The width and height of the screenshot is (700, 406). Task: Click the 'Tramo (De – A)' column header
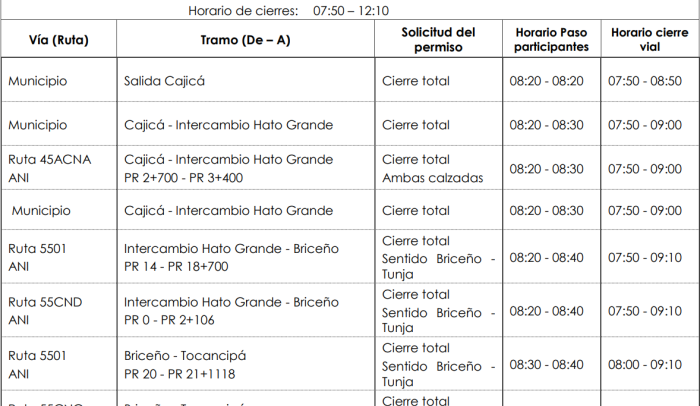pyautogui.click(x=246, y=40)
